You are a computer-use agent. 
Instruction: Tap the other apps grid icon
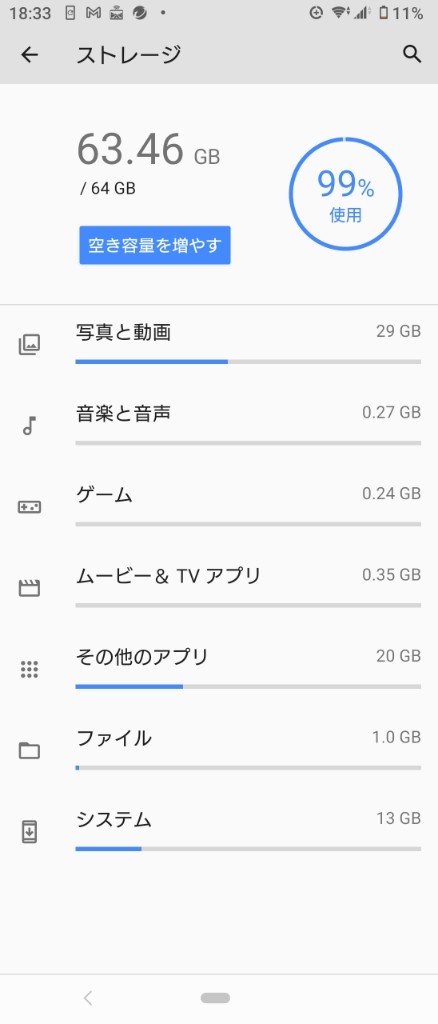coord(29,669)
